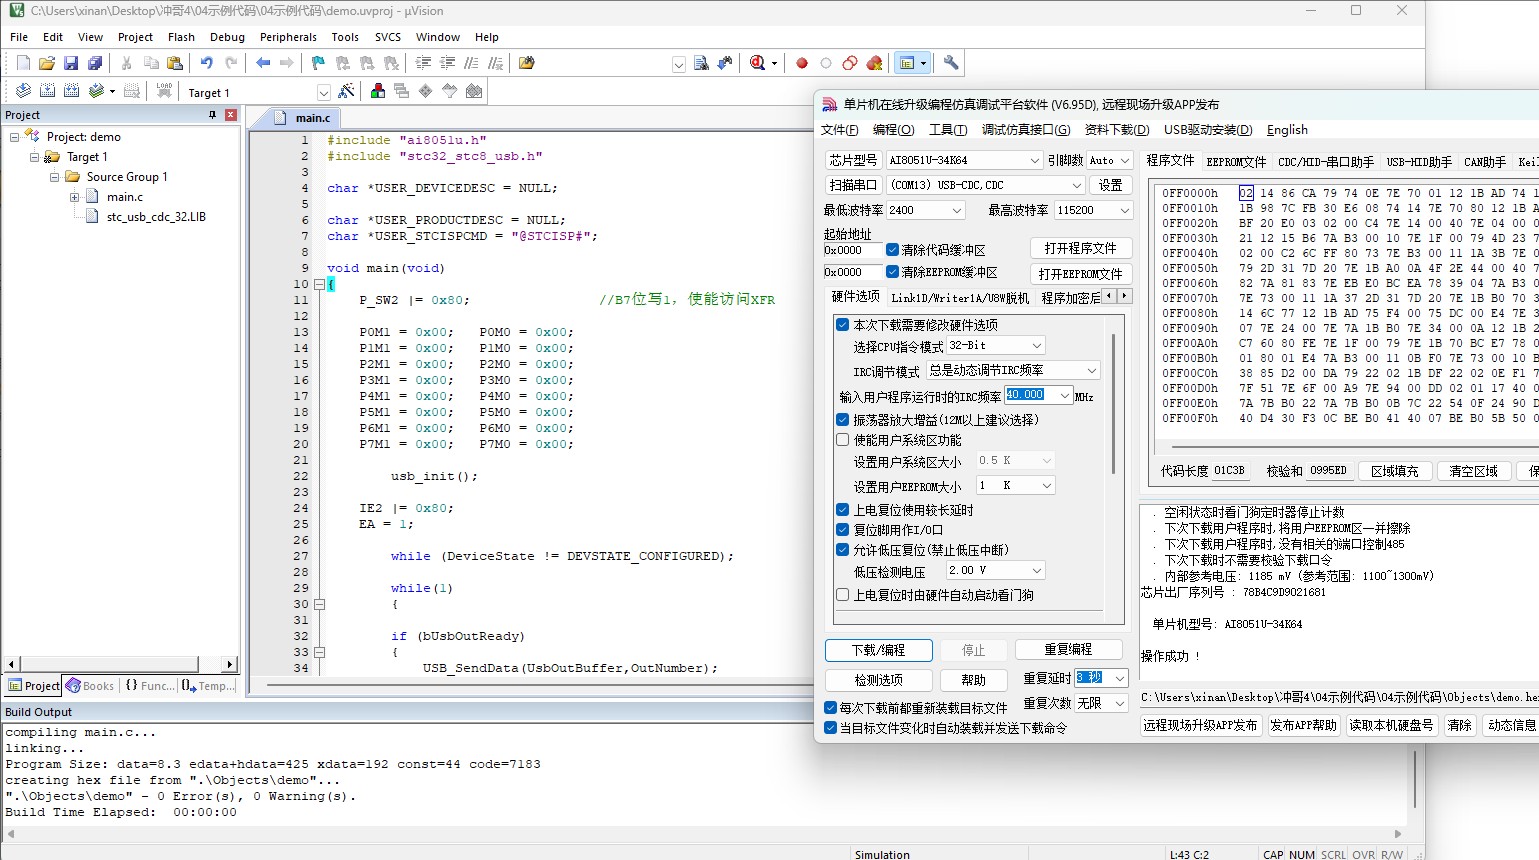Click the 区域填充 button

[x=1394, y=471]
